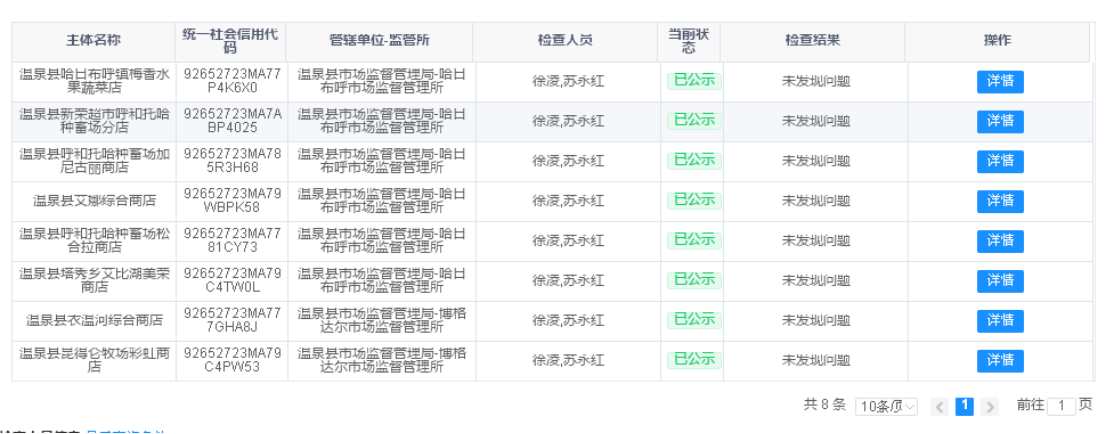Open the 10条/页 page size dropdown
The width and height of the screenshot is (1115, 434).
[x=889, y=406]
